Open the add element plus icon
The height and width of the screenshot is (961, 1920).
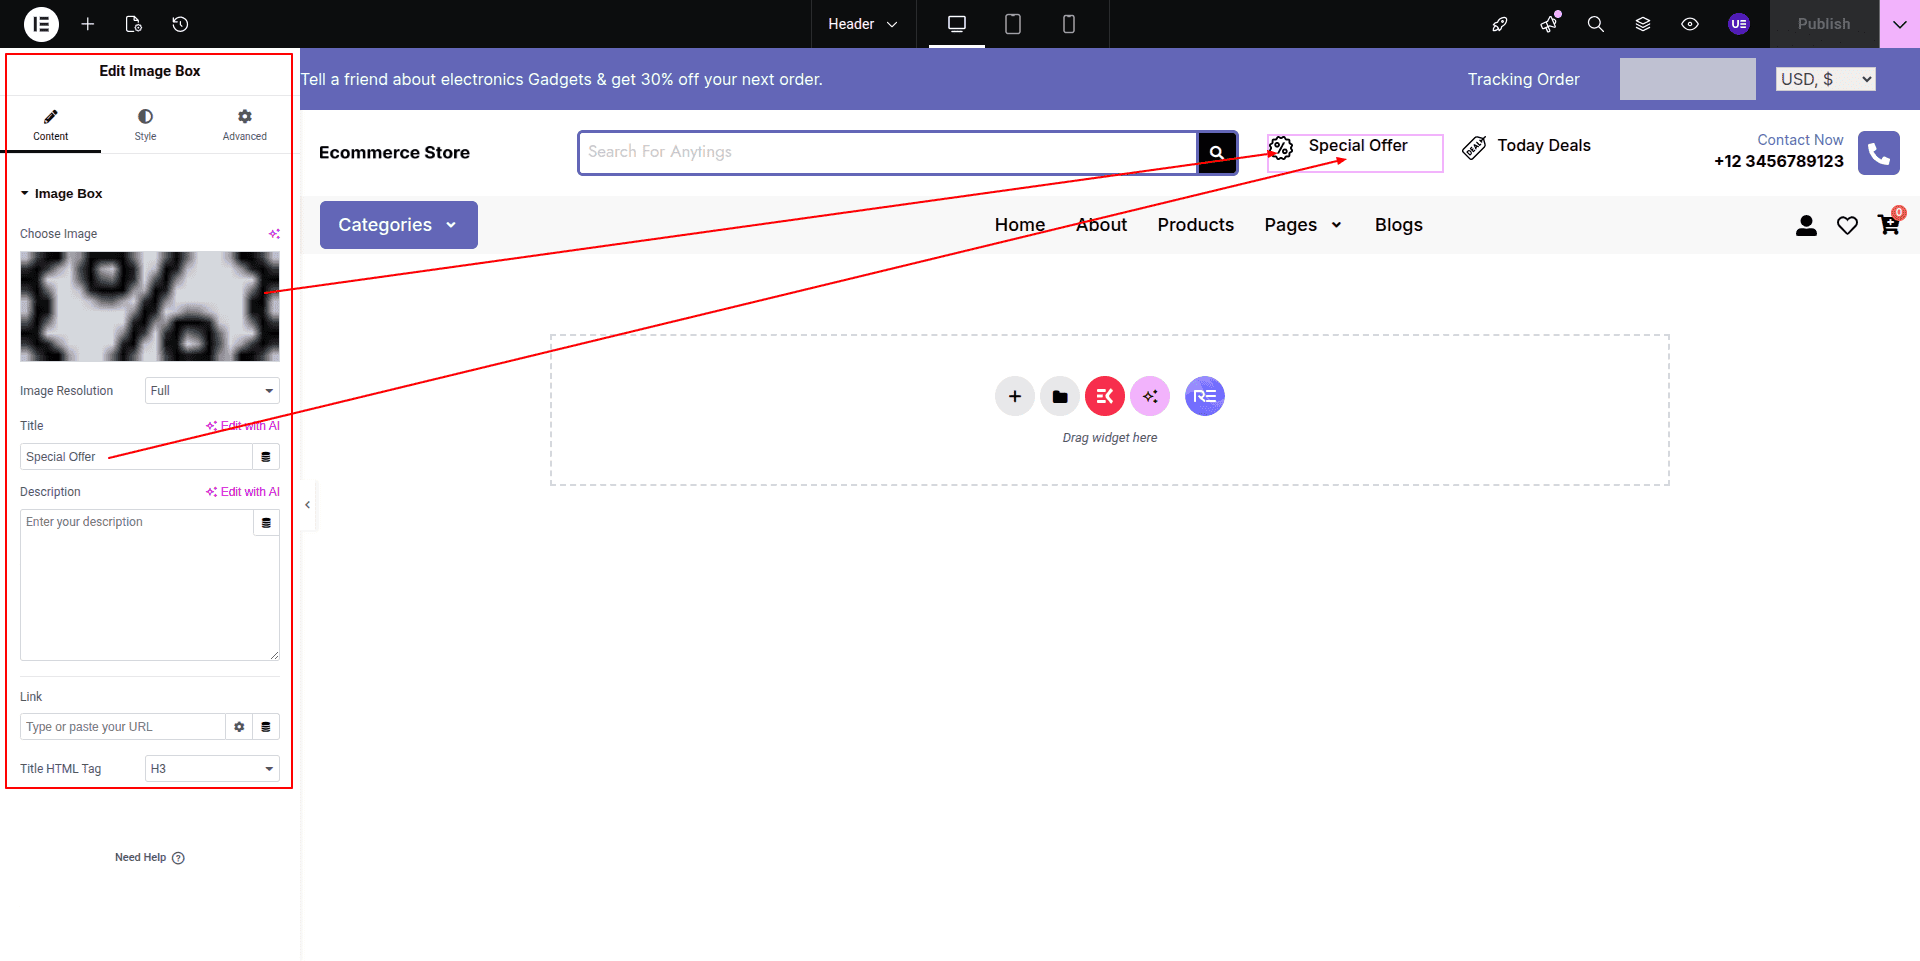tap(88, 24)
